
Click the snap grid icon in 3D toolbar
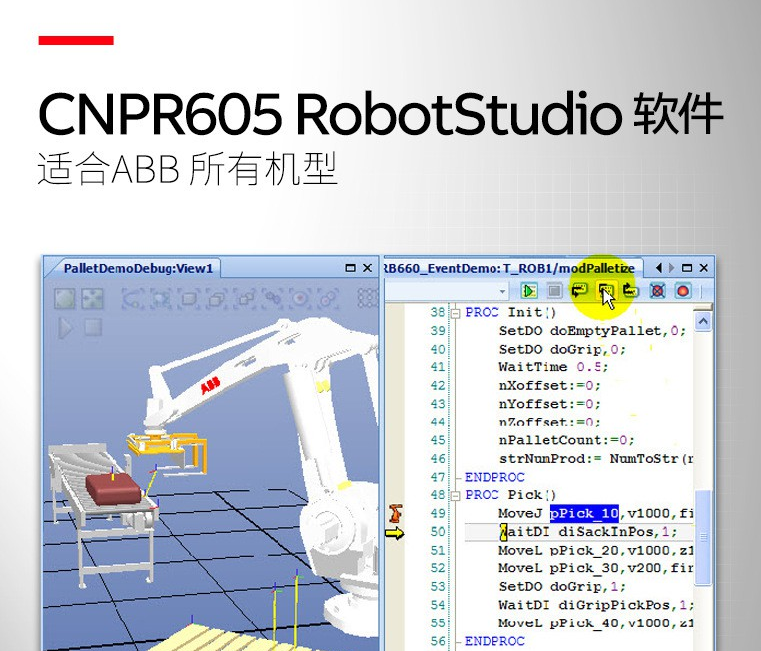[367, 299]
